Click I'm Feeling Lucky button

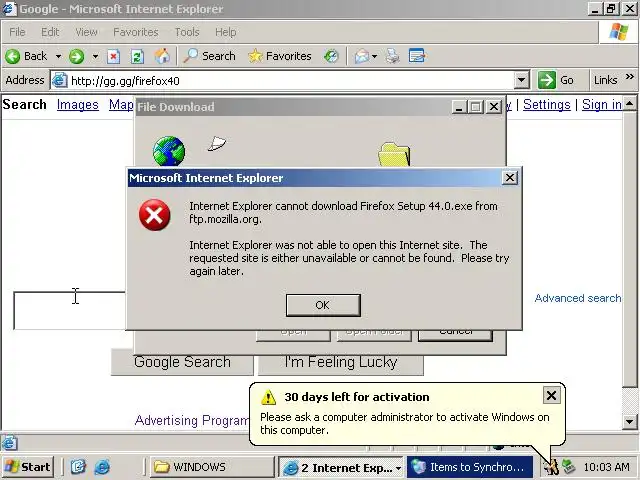(x=341, y=362)
